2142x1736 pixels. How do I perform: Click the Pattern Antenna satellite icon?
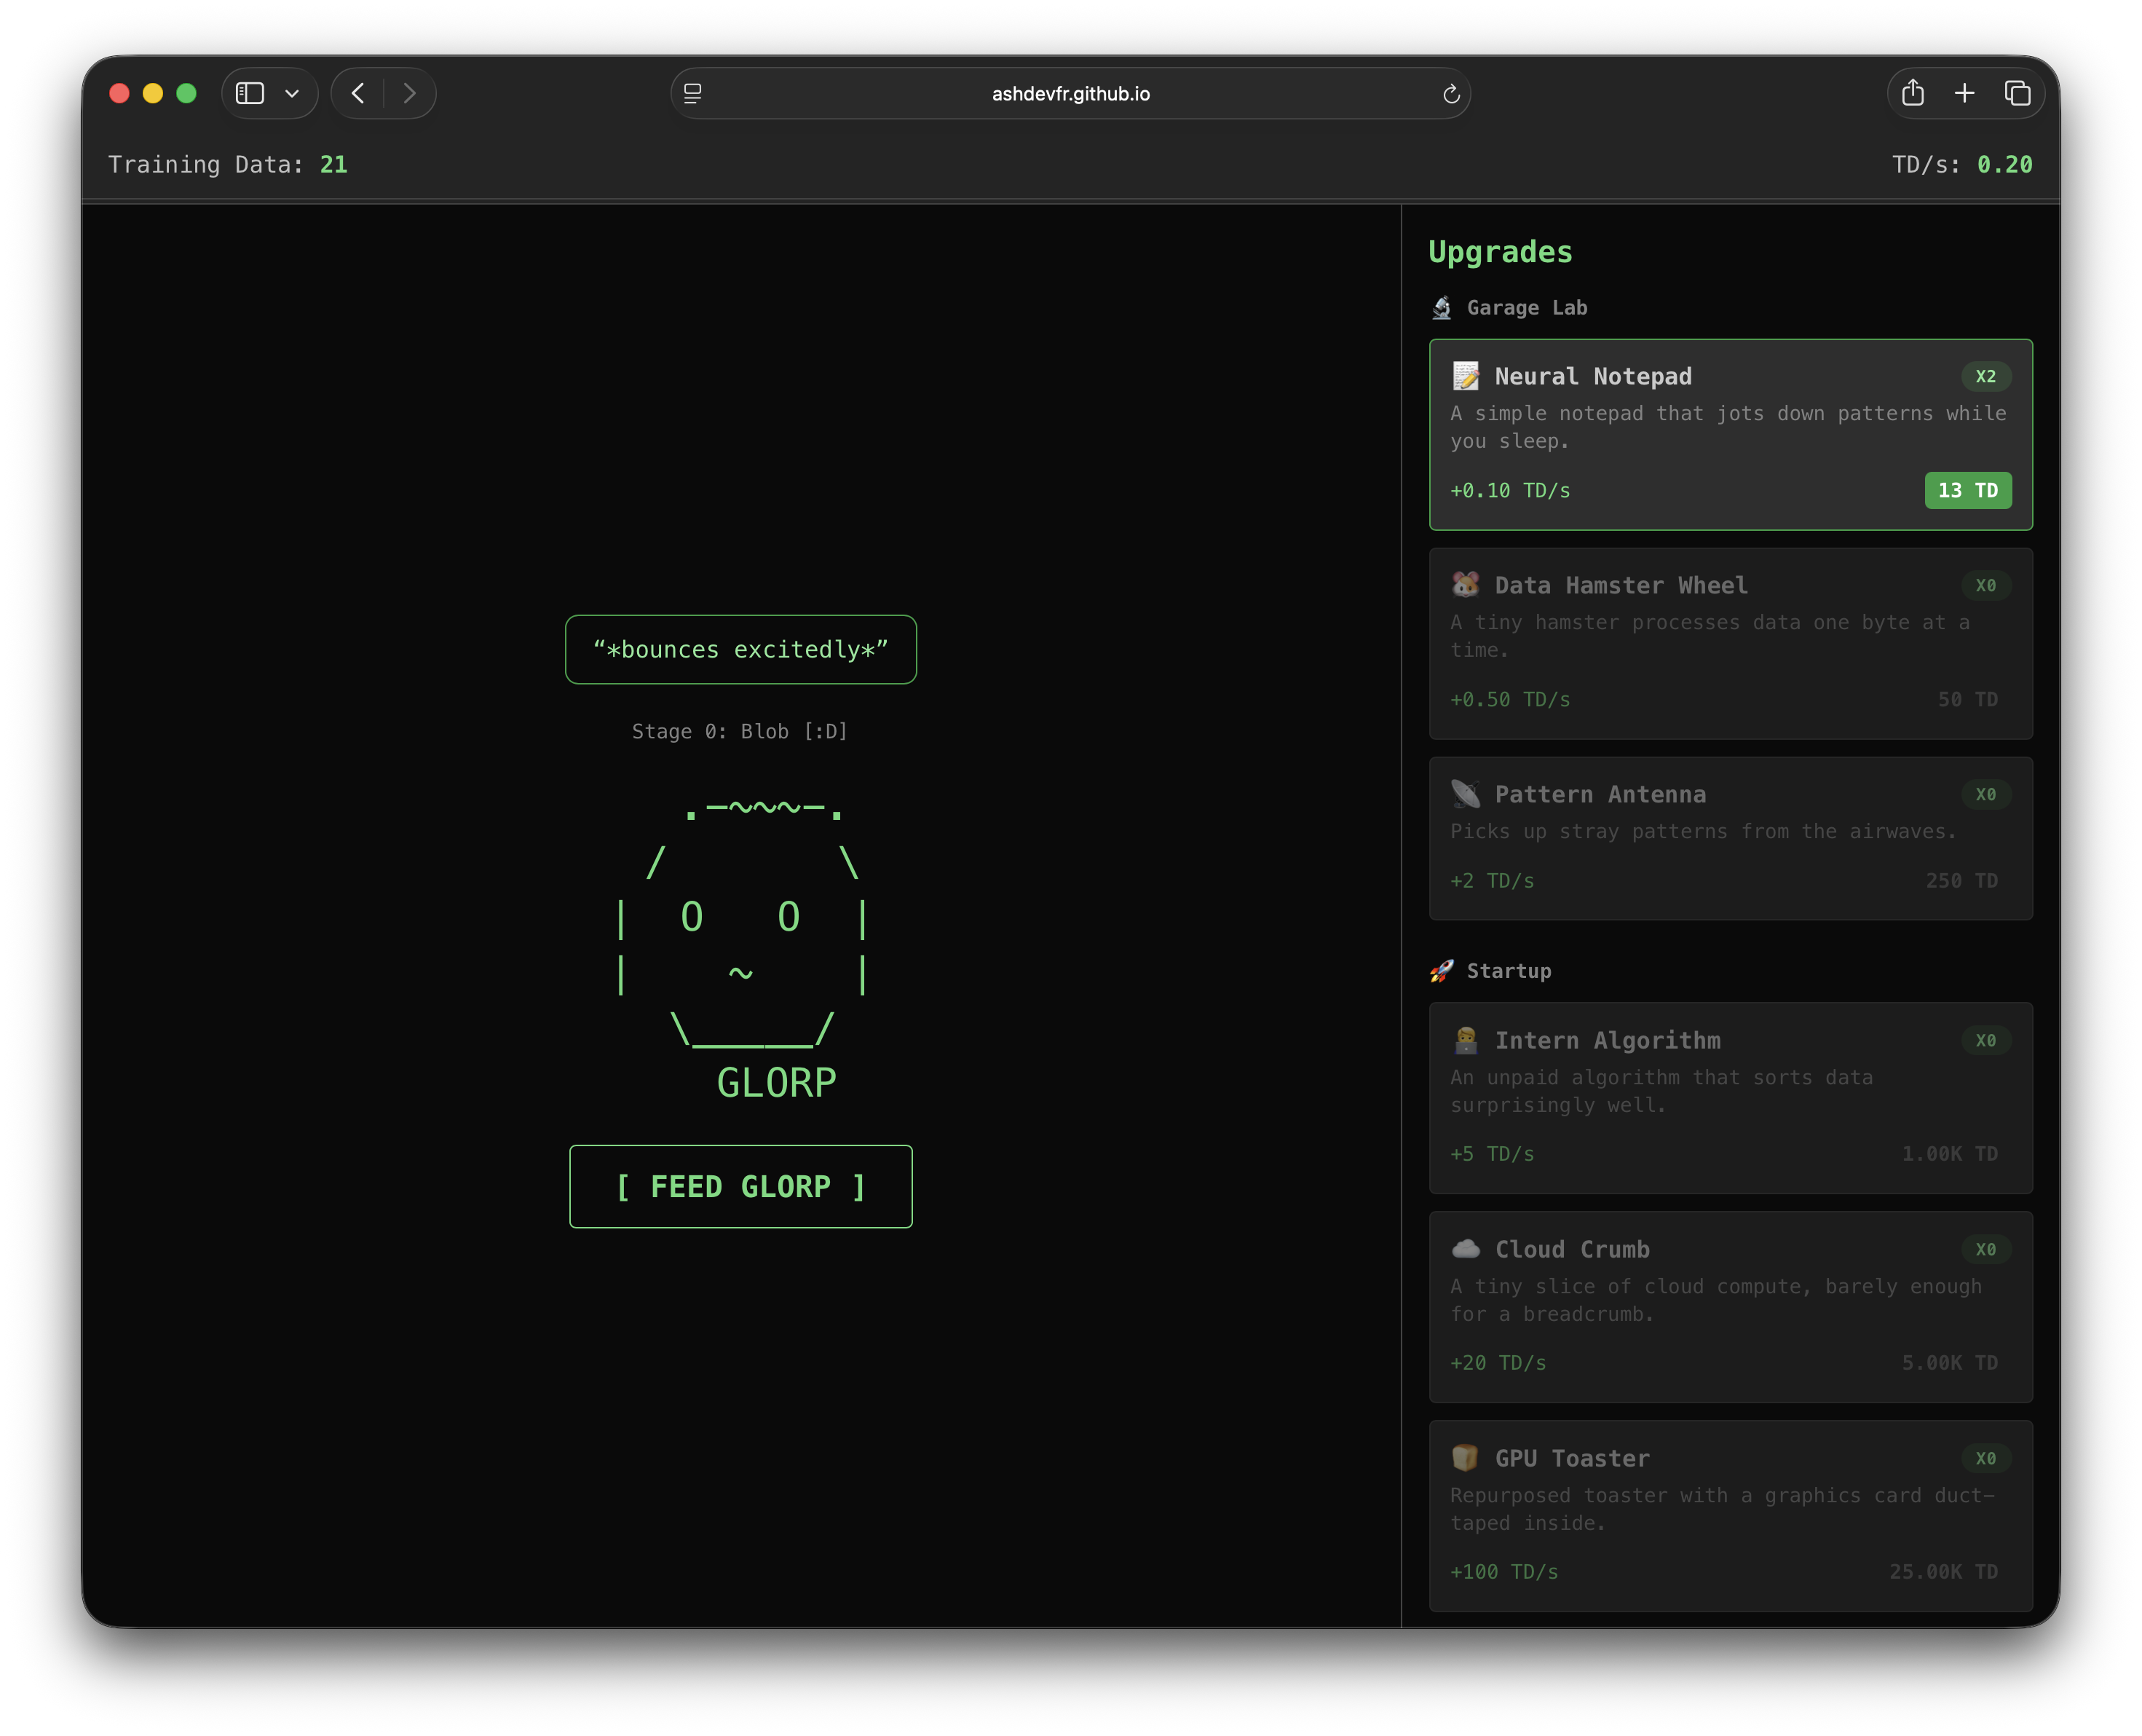point(1465,794)
